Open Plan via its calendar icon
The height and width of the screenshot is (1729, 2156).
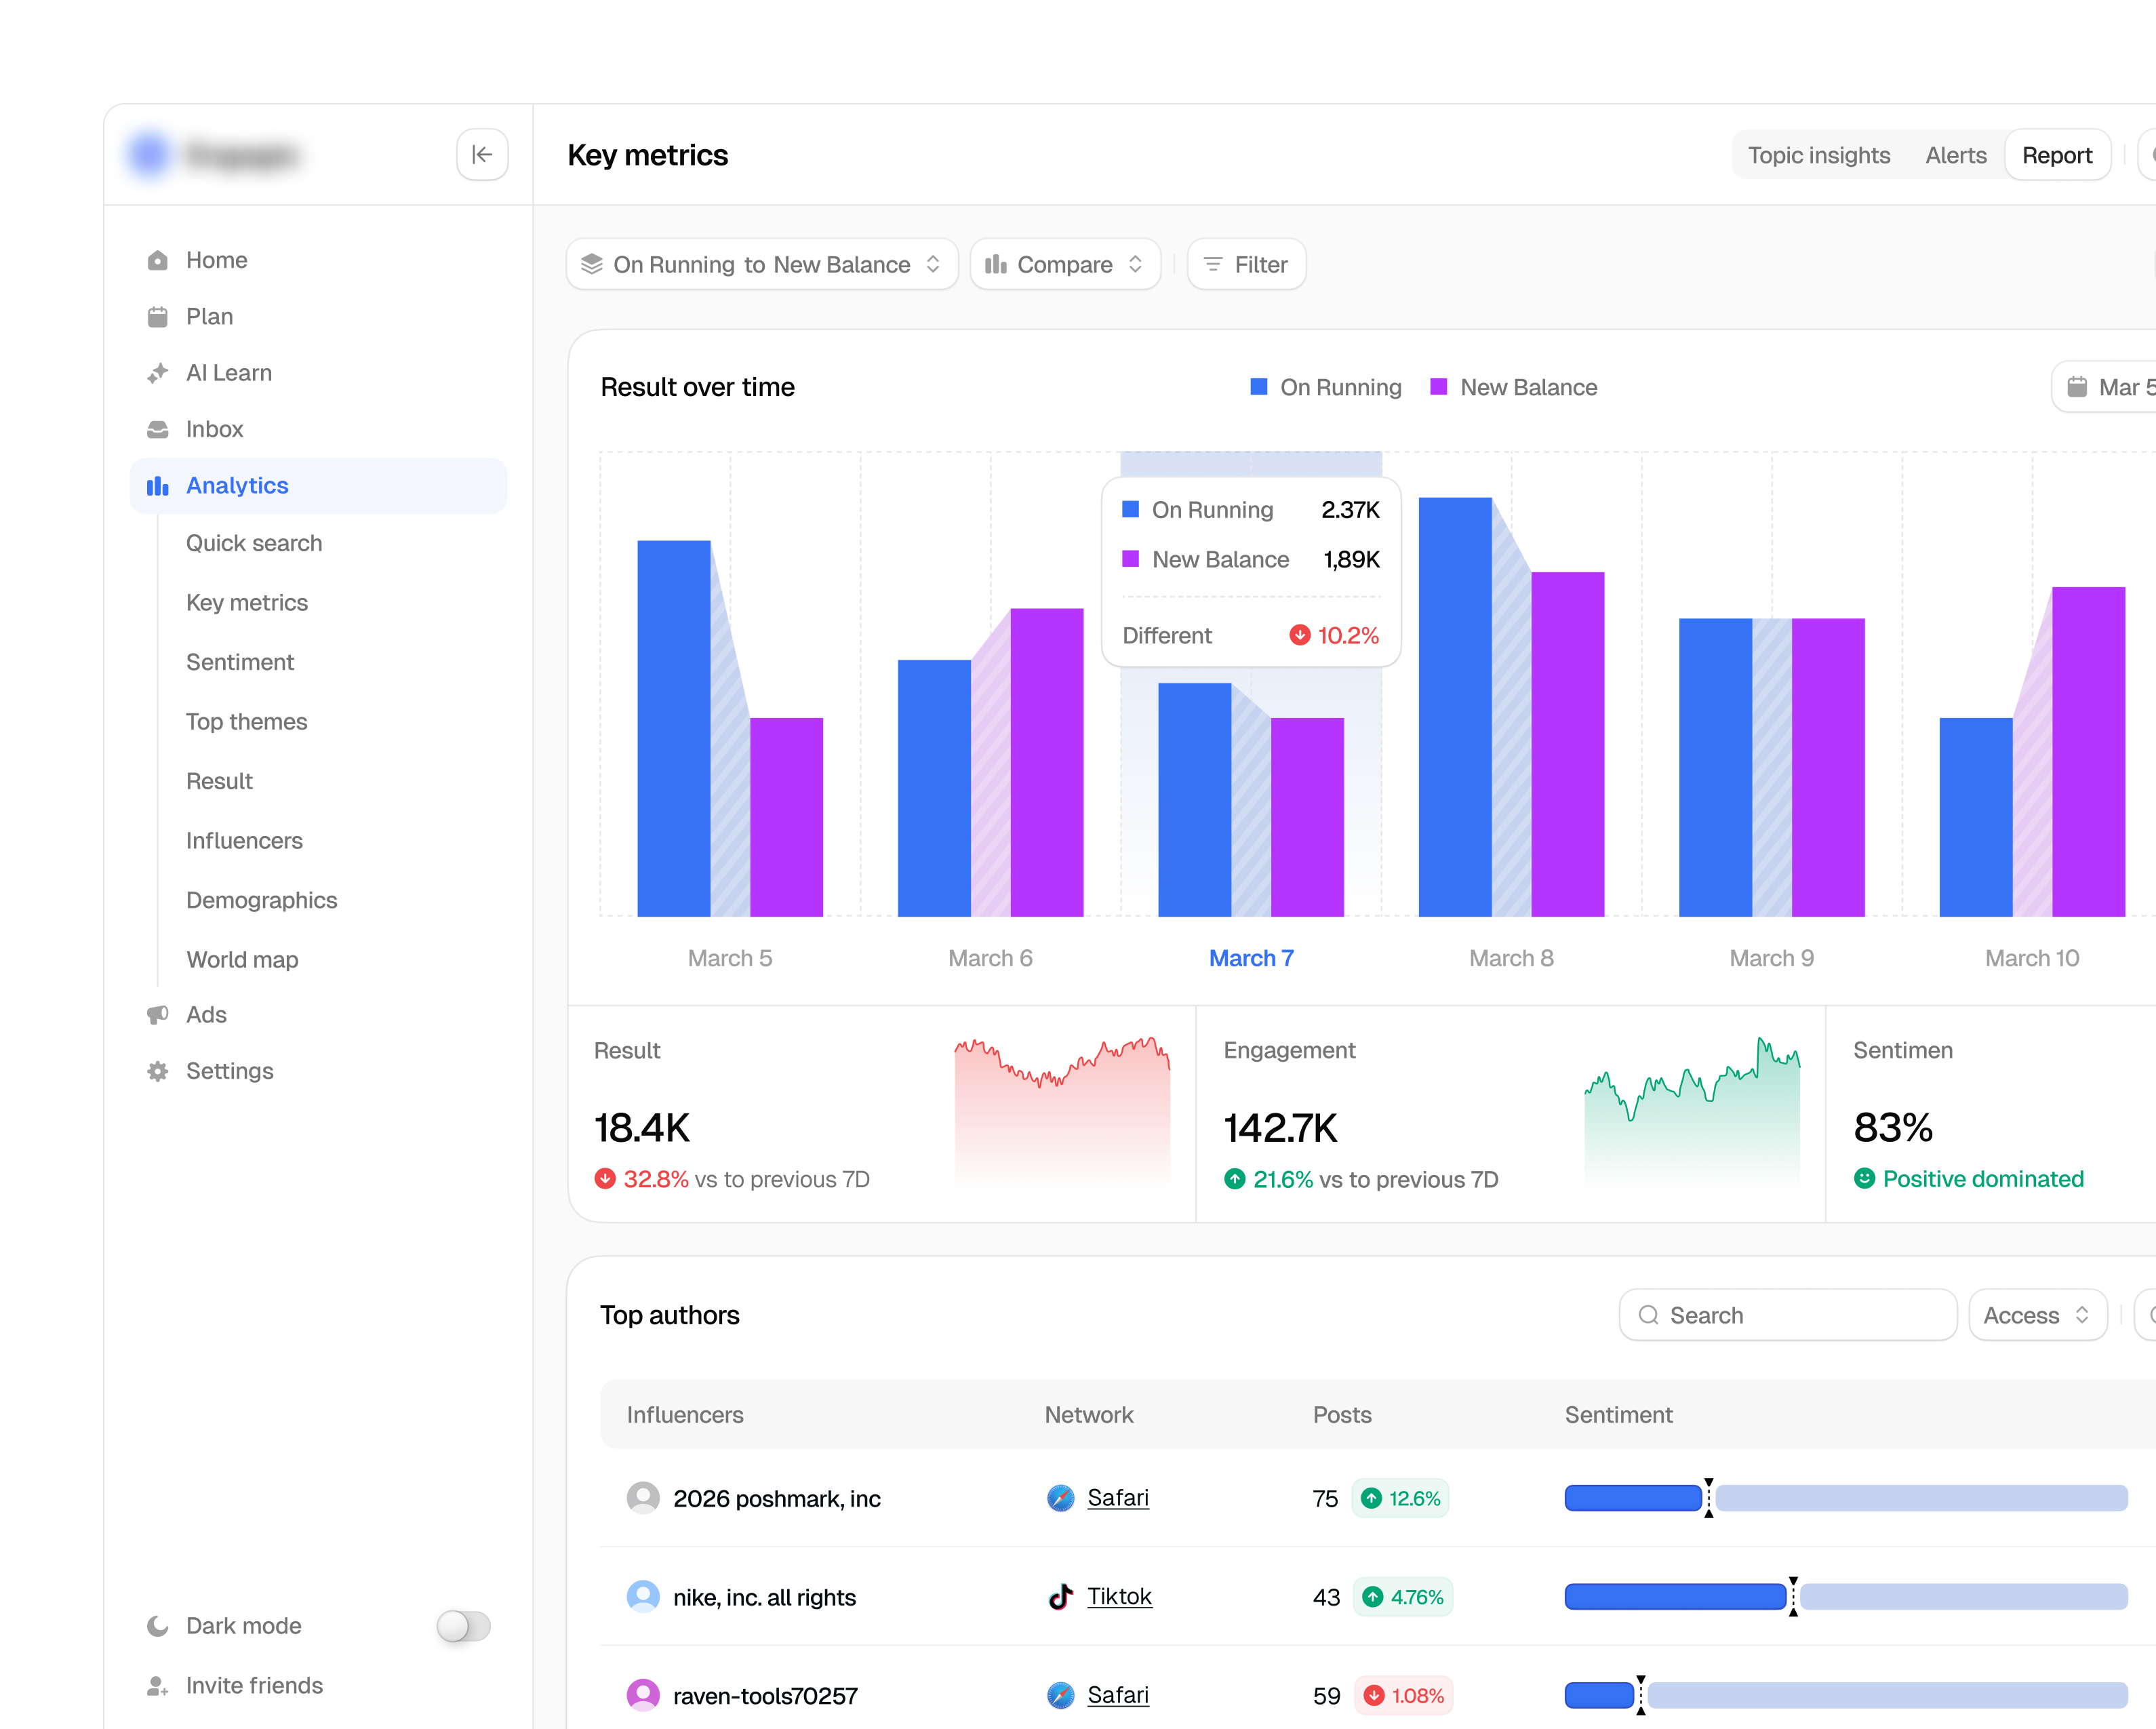158,317
